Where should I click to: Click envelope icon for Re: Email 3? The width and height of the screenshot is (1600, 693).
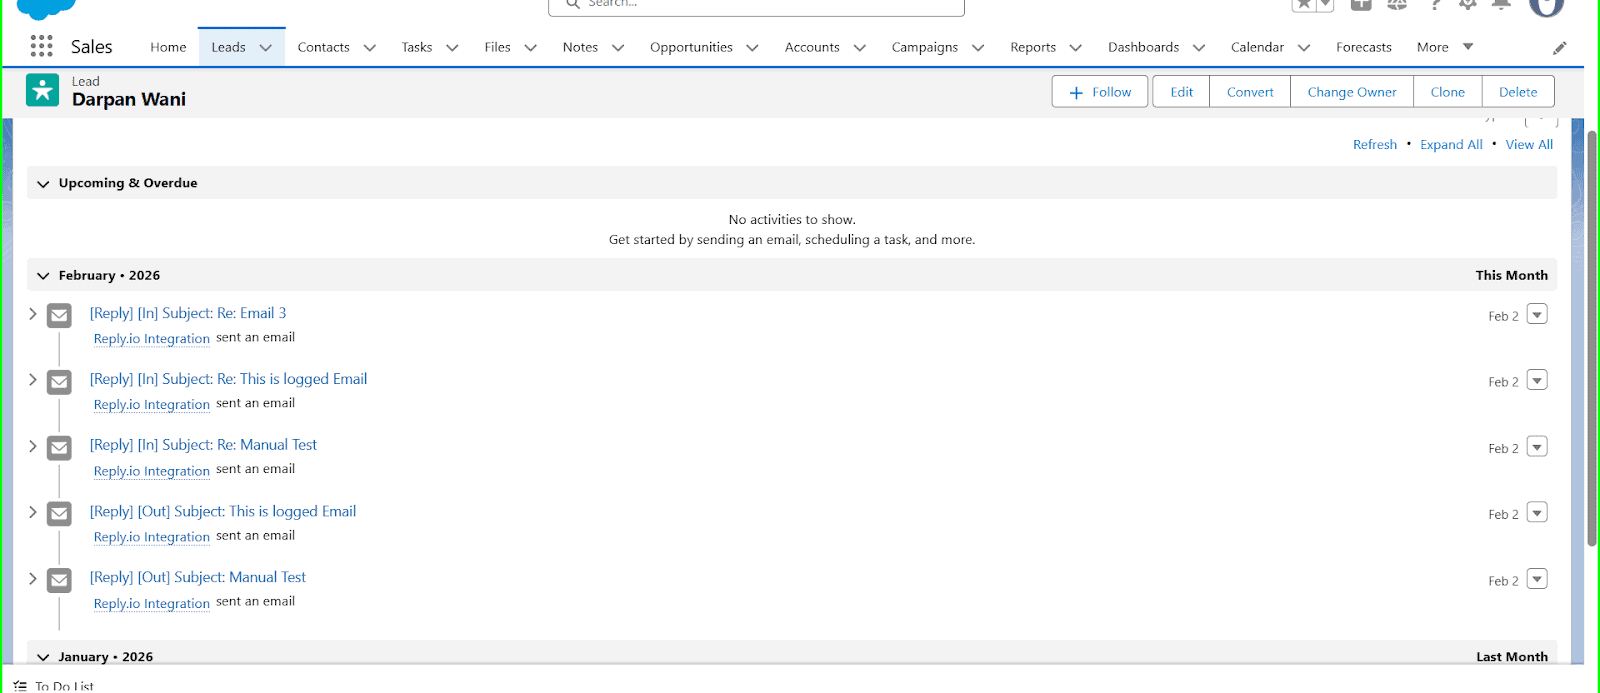pyautogui.click(x=60, y=316)
